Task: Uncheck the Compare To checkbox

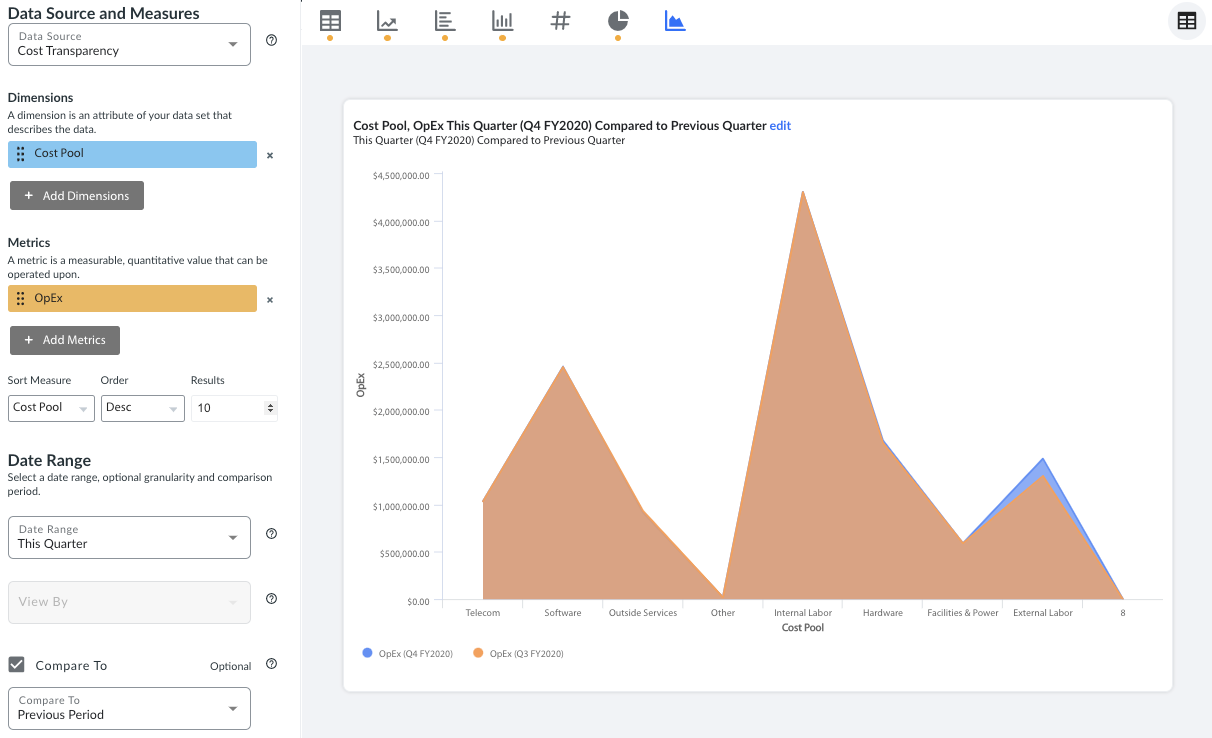Action: 17,665
